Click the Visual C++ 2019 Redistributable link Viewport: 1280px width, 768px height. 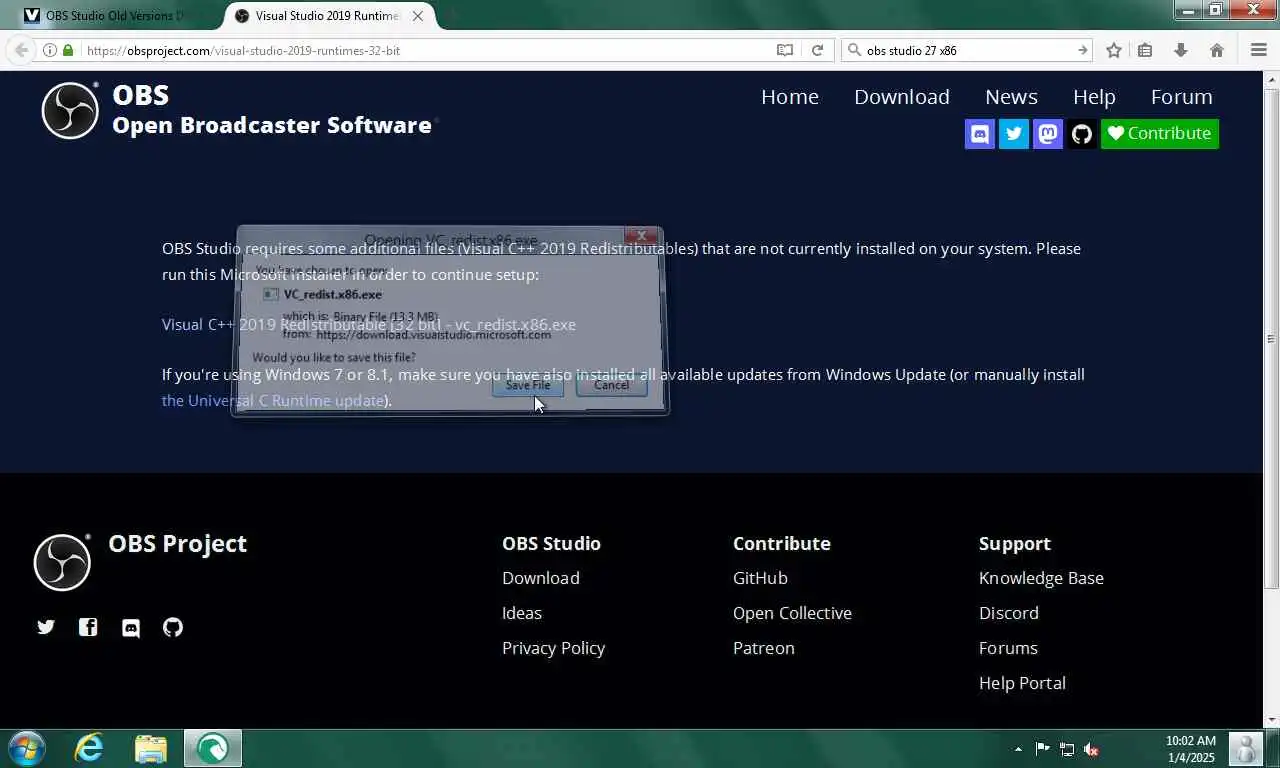point(369,324)
